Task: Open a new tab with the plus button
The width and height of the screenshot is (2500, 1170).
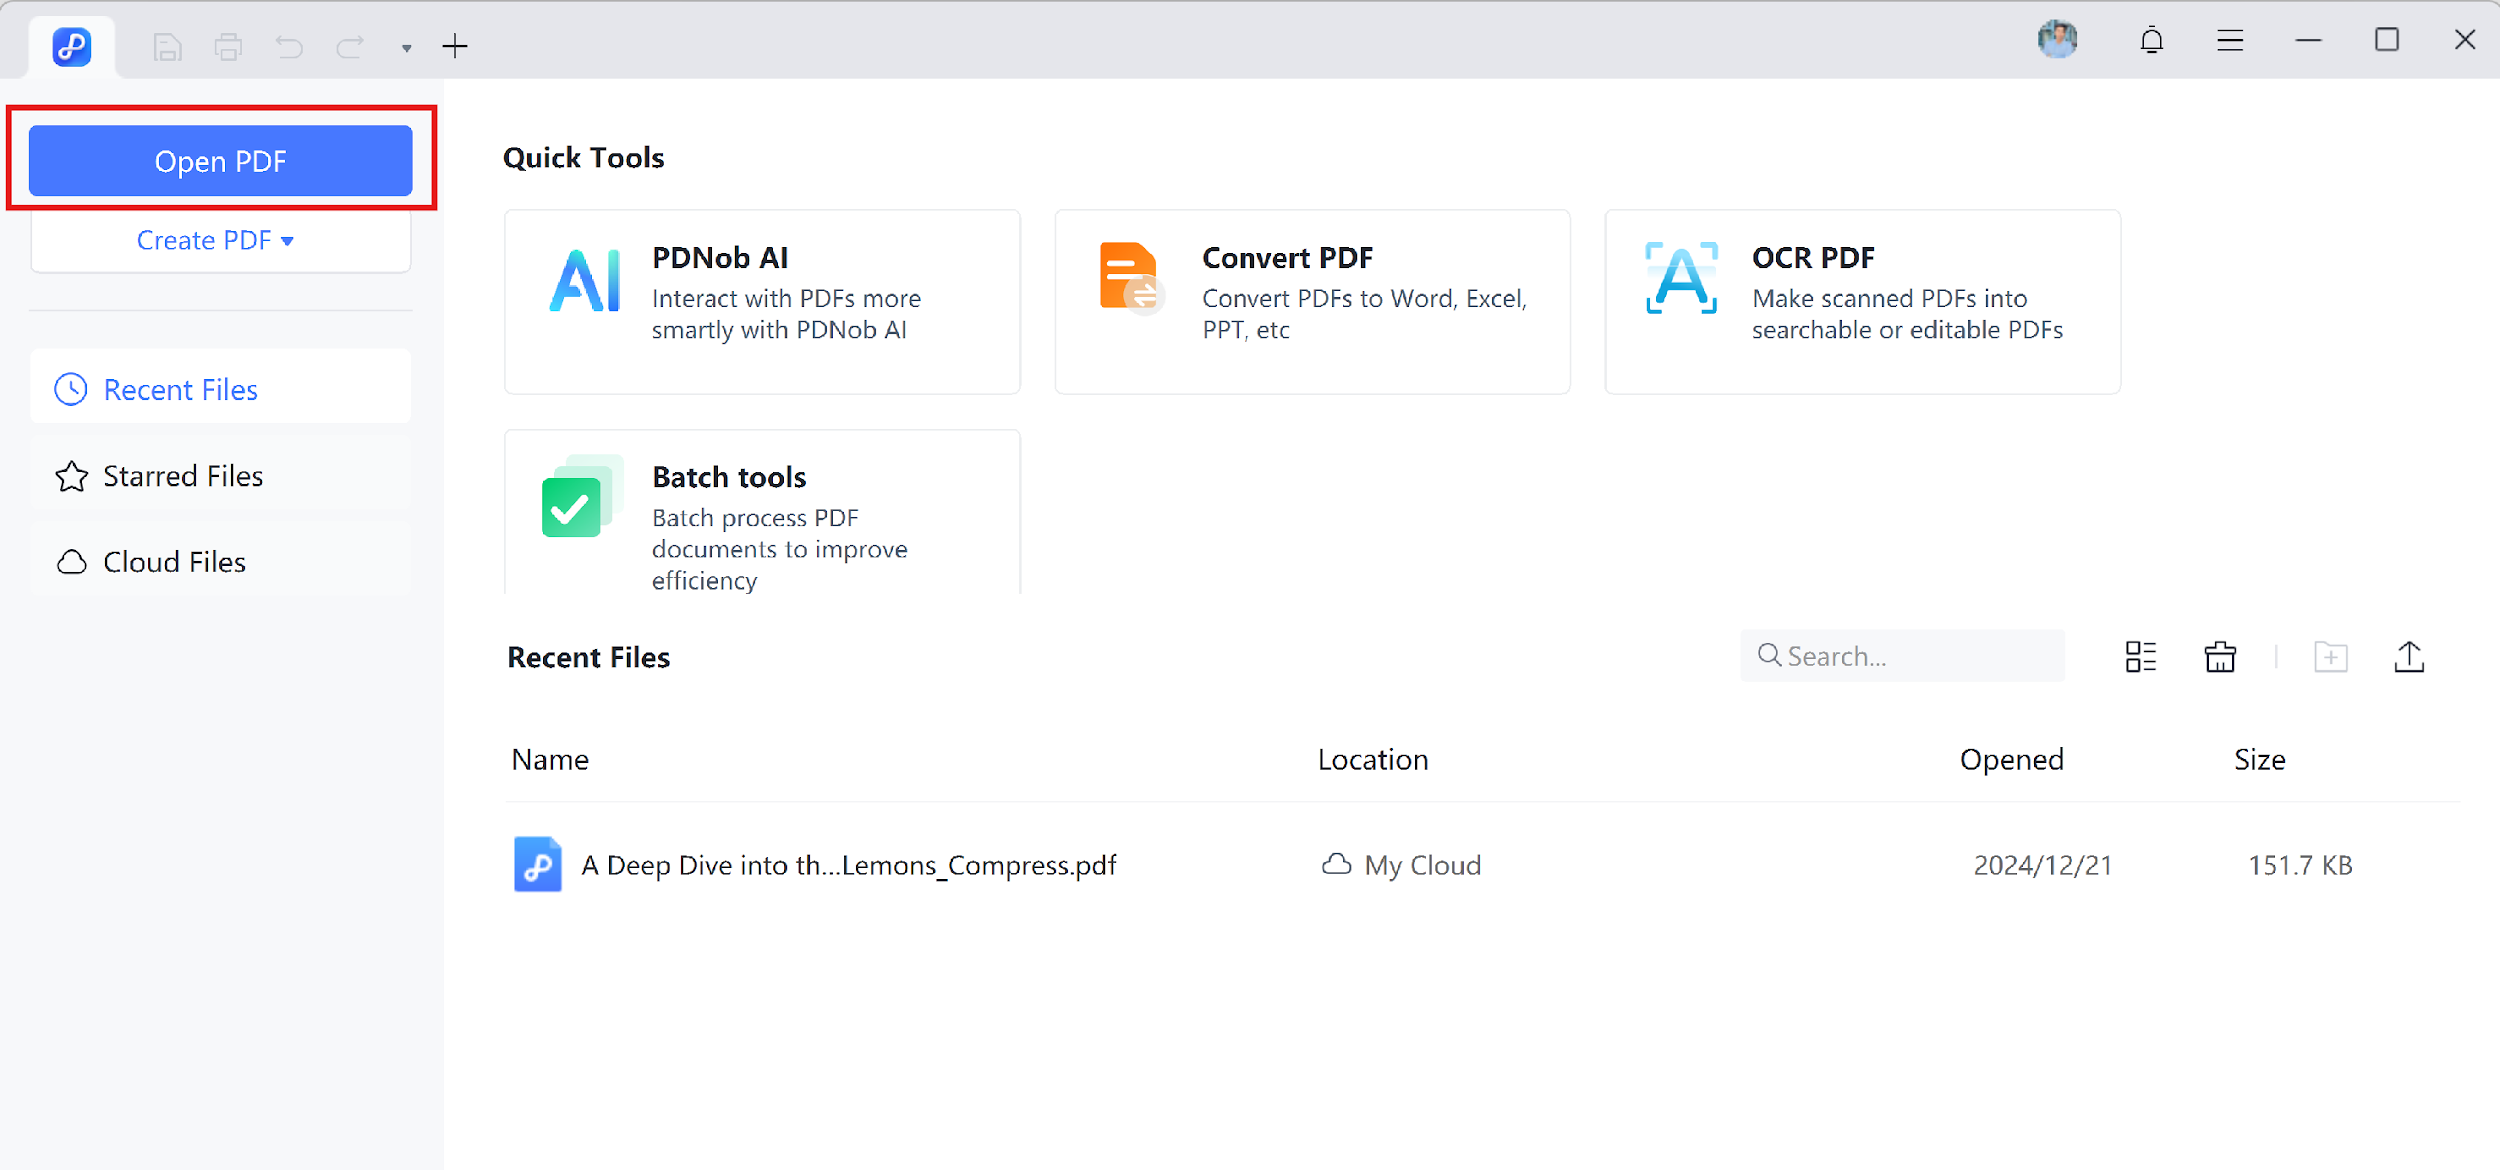Action: click(455, 45)
